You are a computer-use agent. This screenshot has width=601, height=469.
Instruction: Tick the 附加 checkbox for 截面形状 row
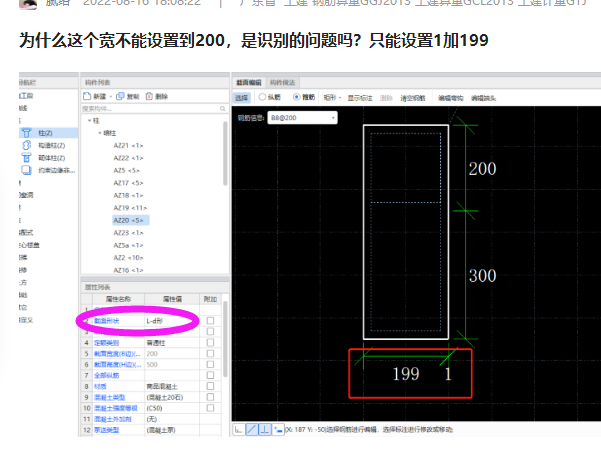[x=210, y=321]
